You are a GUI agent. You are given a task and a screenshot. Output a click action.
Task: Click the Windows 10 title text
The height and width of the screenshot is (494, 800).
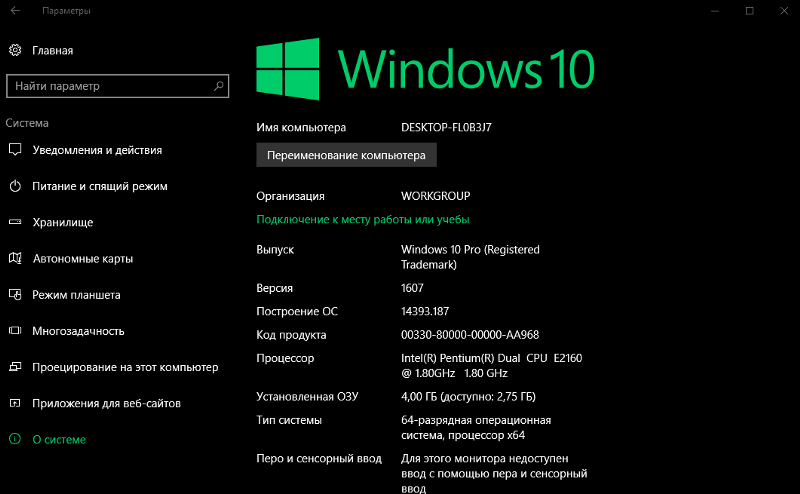tap(466, 69)
